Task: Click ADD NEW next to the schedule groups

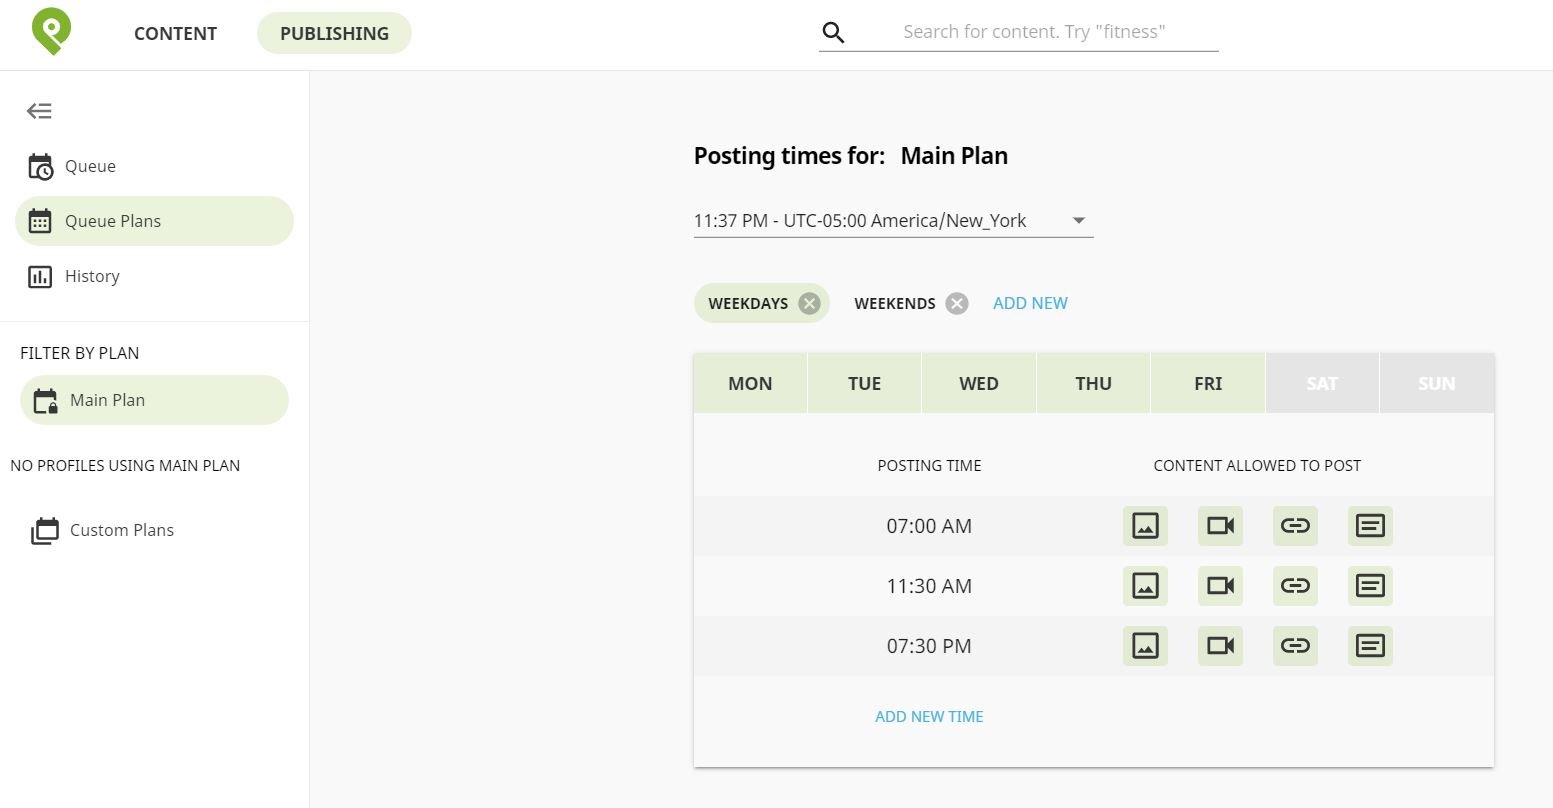Action: click(x=1030, y=302)
